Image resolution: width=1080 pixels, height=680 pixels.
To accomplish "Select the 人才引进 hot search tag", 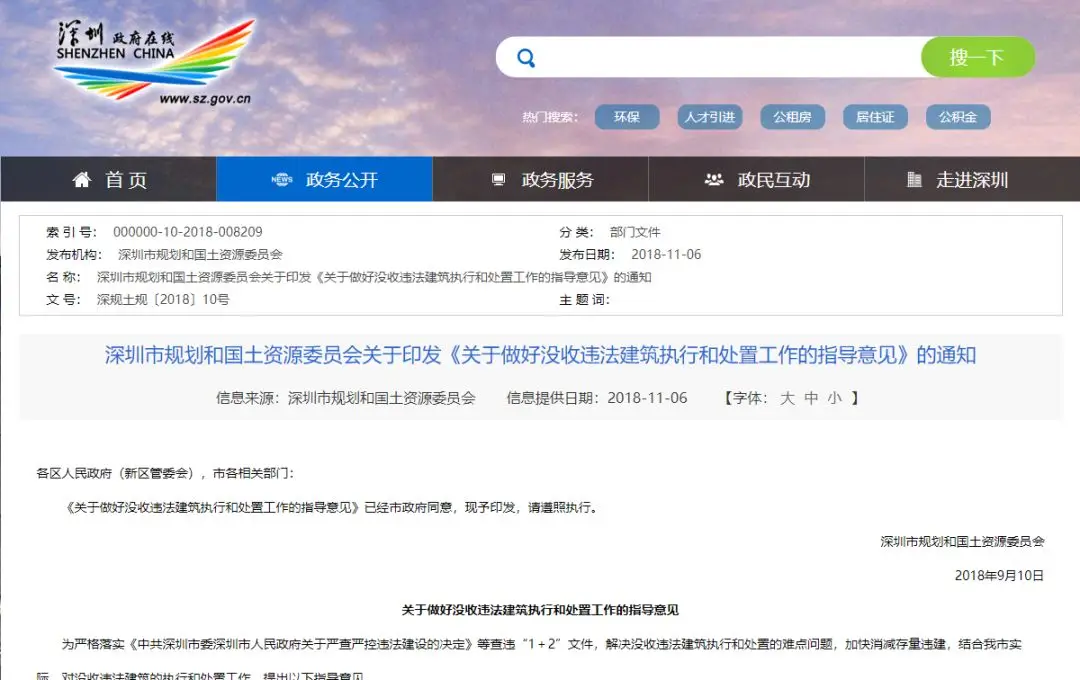I will (709, 117).
